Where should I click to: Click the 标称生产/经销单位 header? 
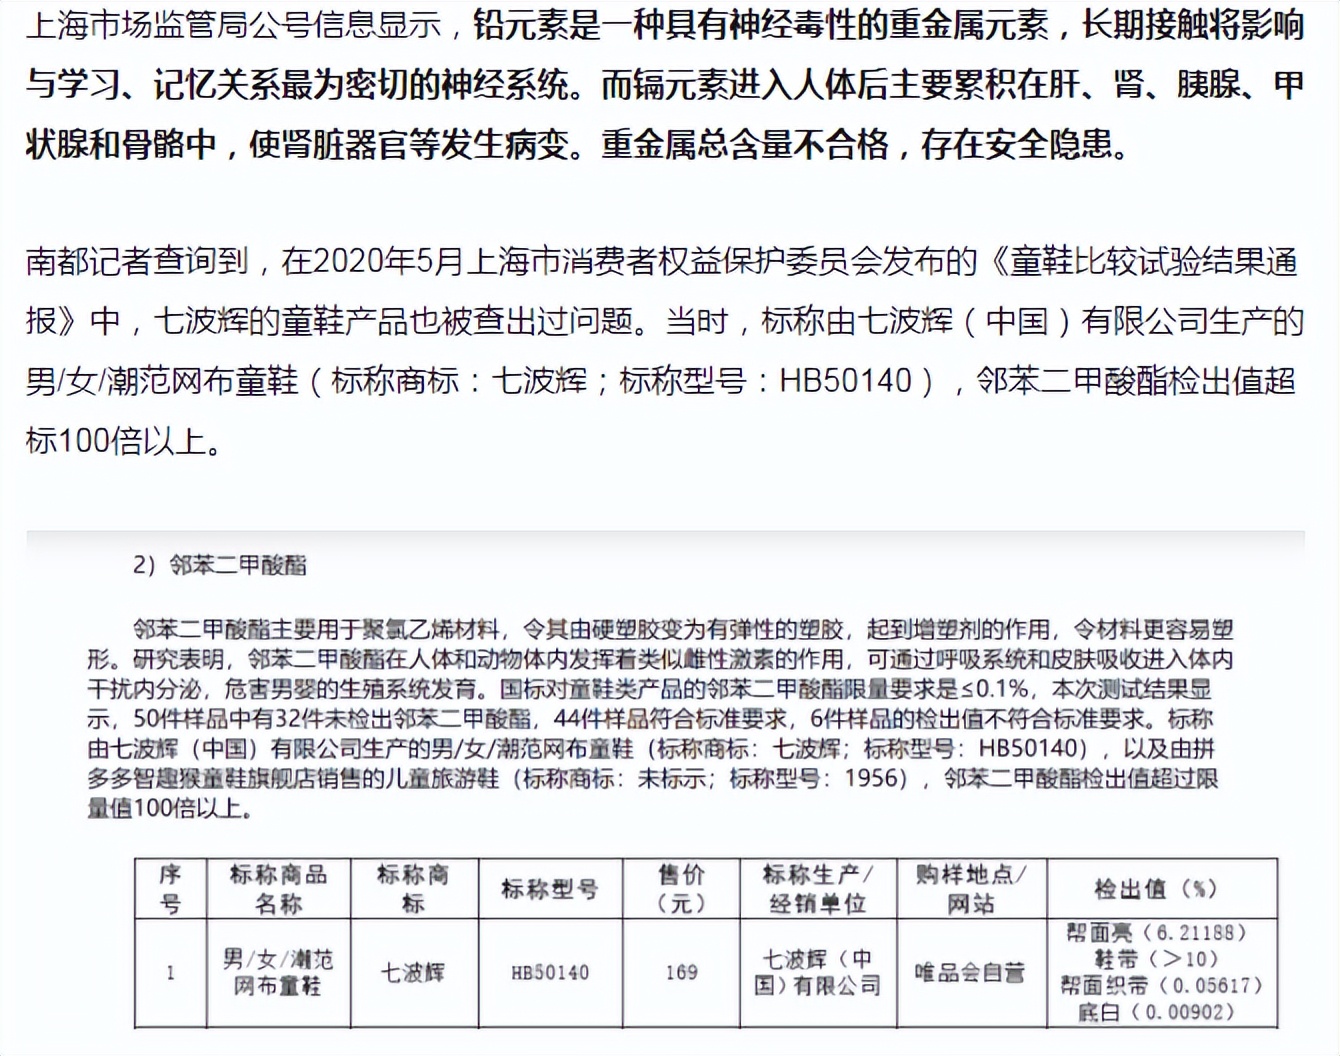(x=819, y=886)
